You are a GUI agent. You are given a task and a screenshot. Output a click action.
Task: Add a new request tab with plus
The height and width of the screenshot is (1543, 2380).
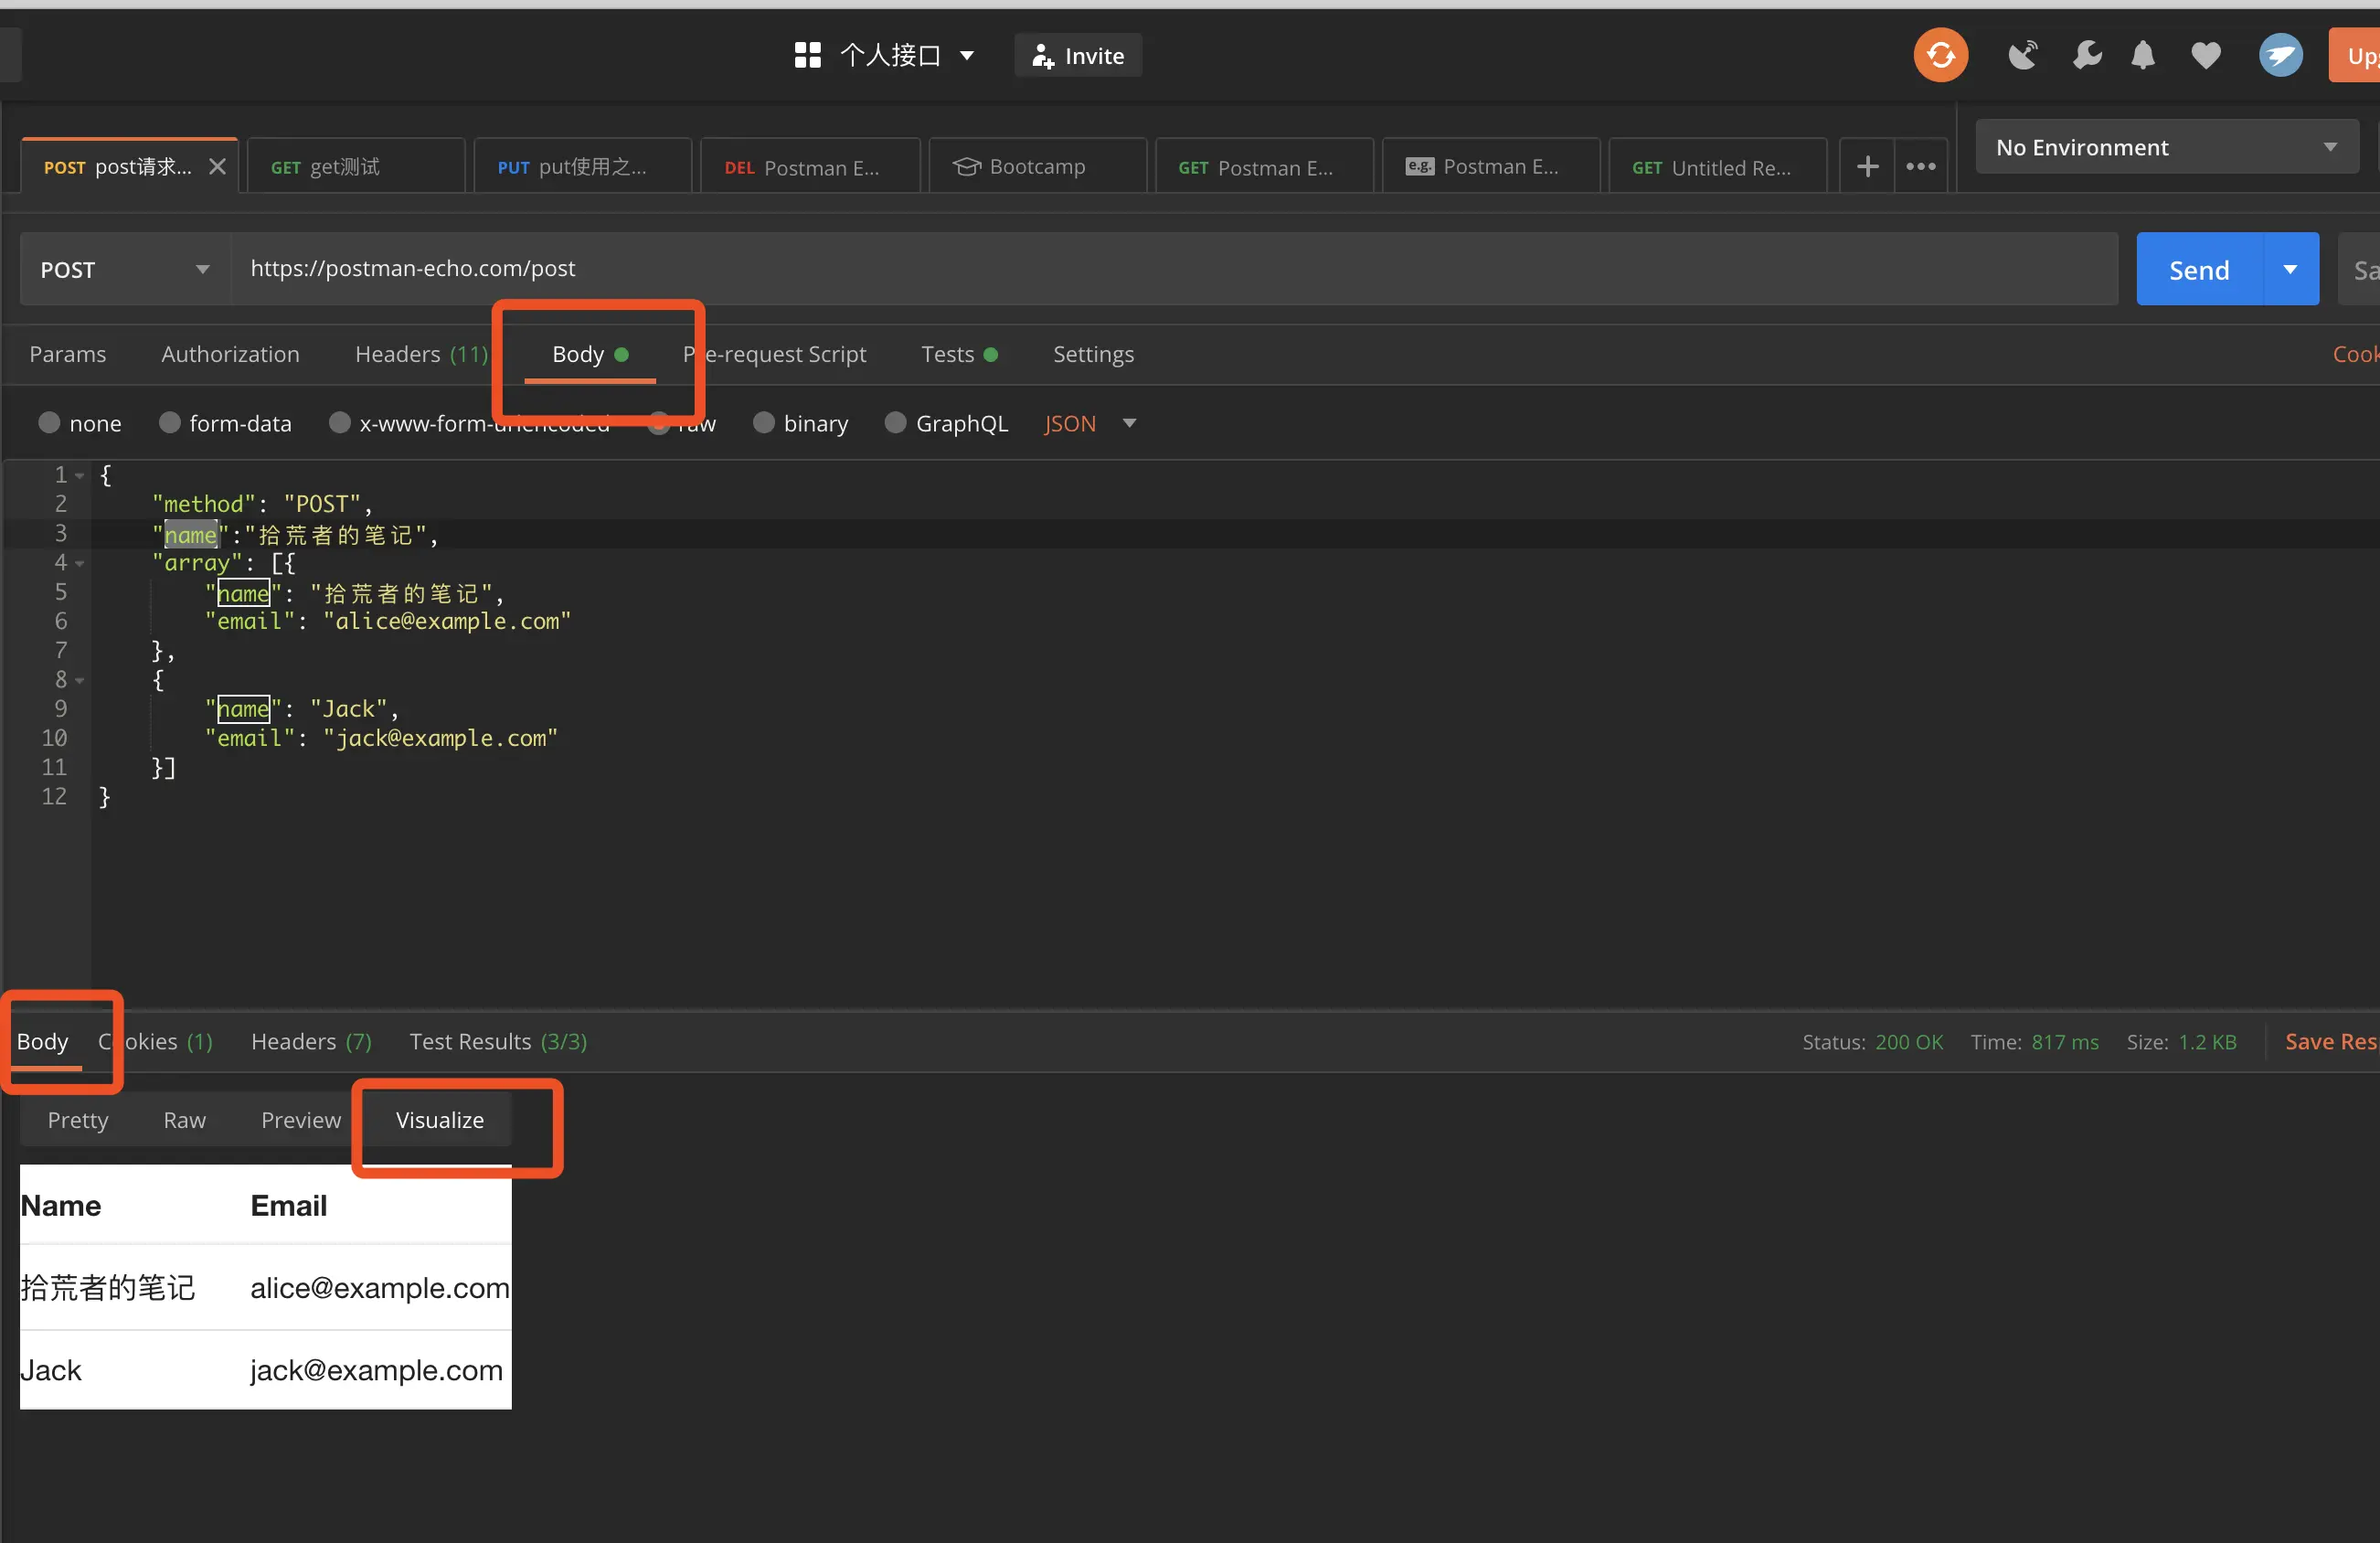(x=1867, y=167)
